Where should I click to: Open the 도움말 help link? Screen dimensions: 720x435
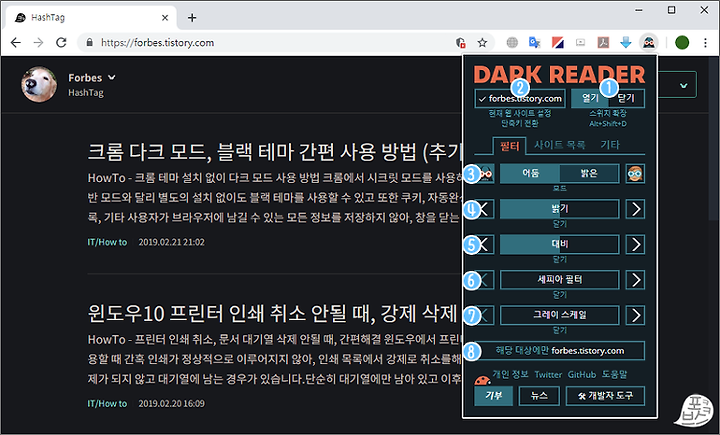[x=614, y=374]
